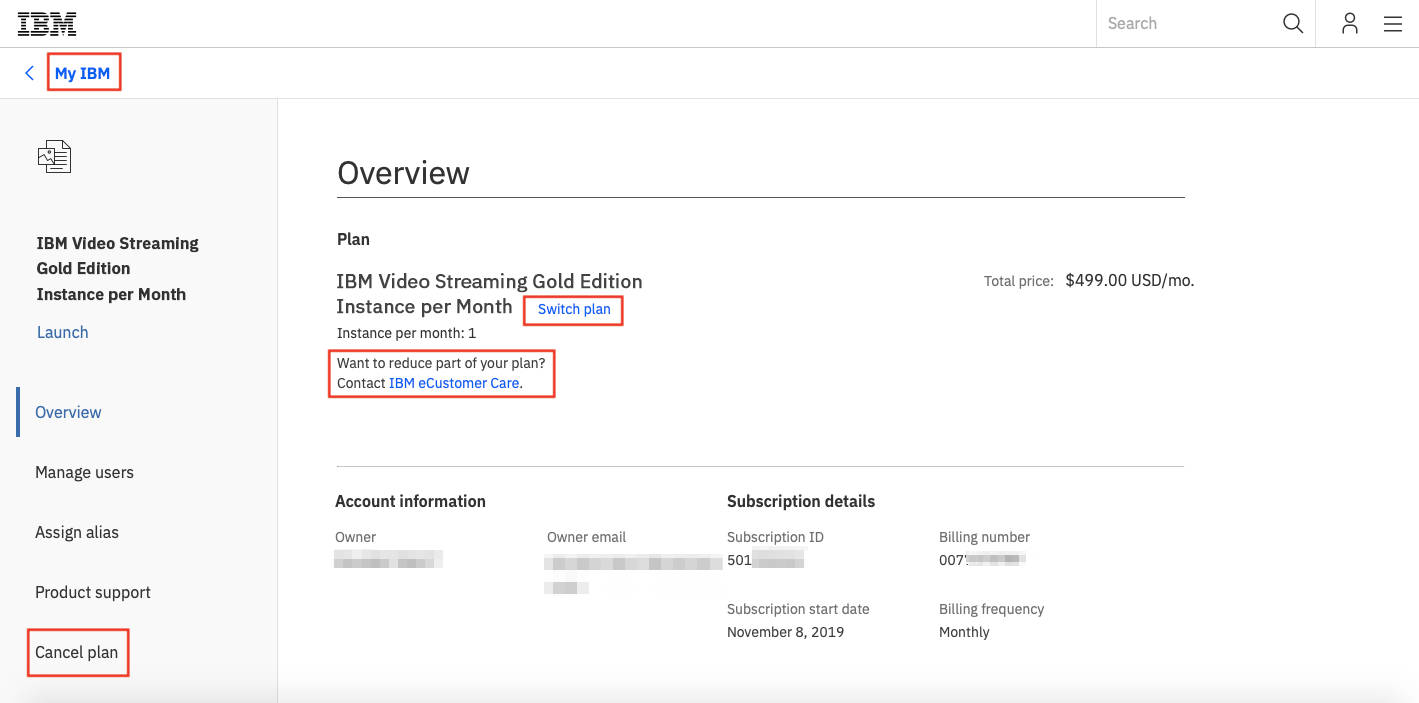
Task: Click the Instance per month: 1 text
Action: 407,333
